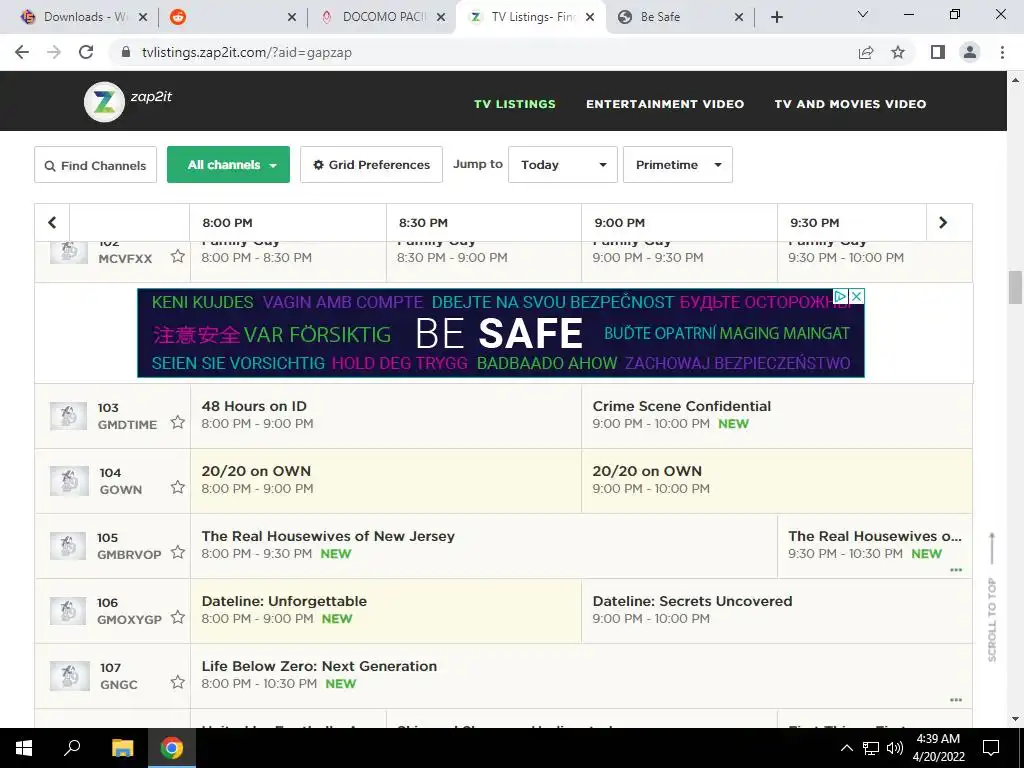Click the zap2it logo
The width and height of the screenshot is (1024, 768).
click(129, 101)
